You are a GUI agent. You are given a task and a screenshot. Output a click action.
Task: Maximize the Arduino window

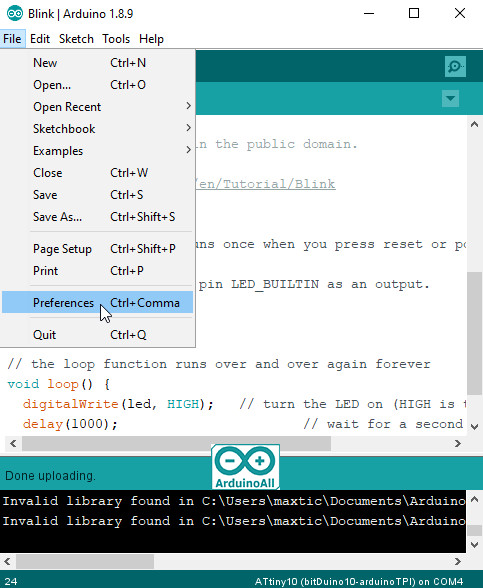414,14
